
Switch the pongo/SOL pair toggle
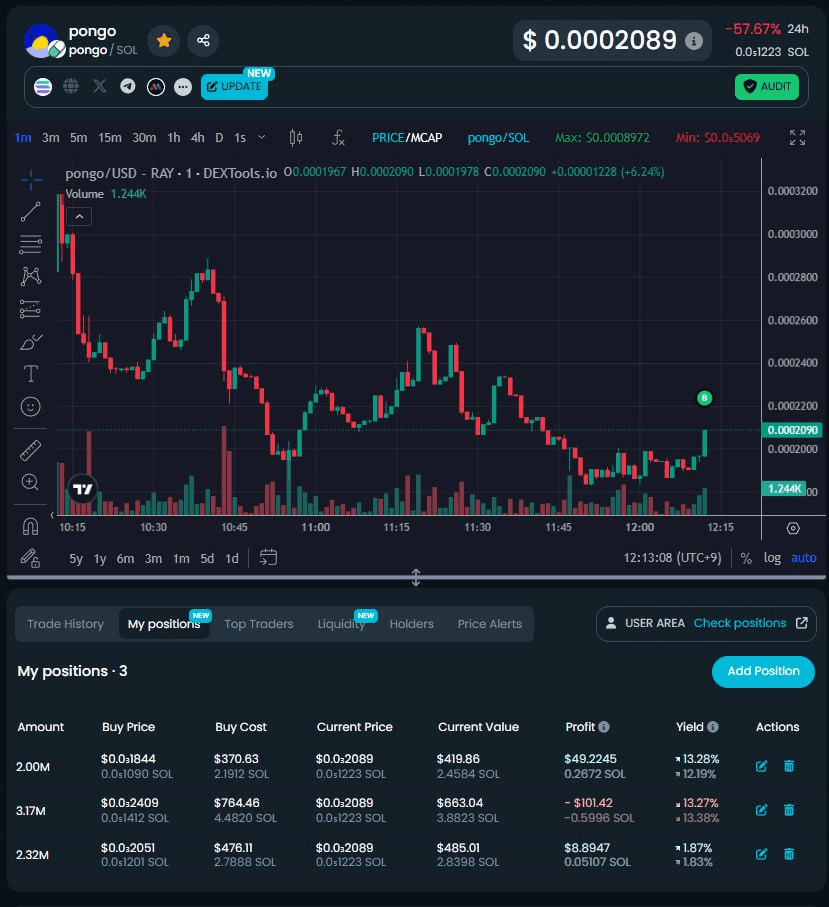point(498,138)
